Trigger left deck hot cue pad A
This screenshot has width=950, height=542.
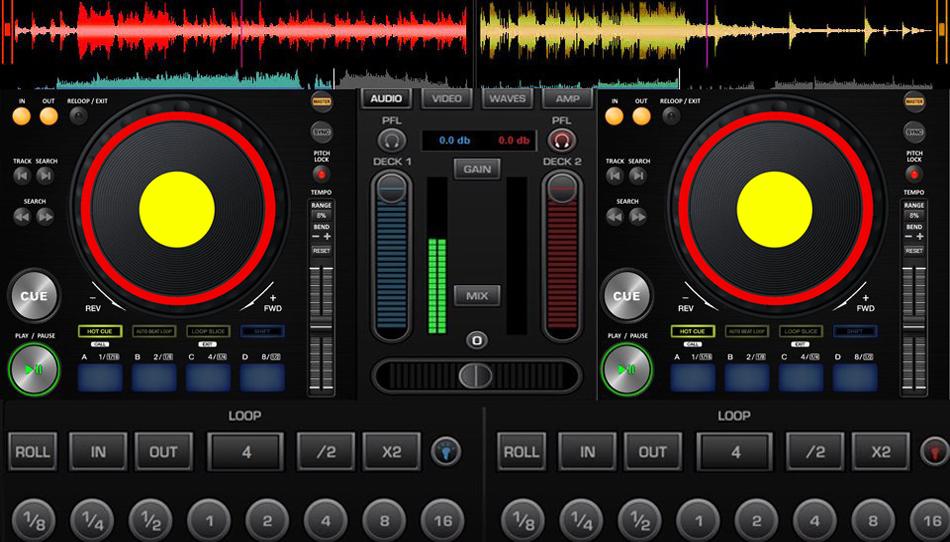(101, 377)
